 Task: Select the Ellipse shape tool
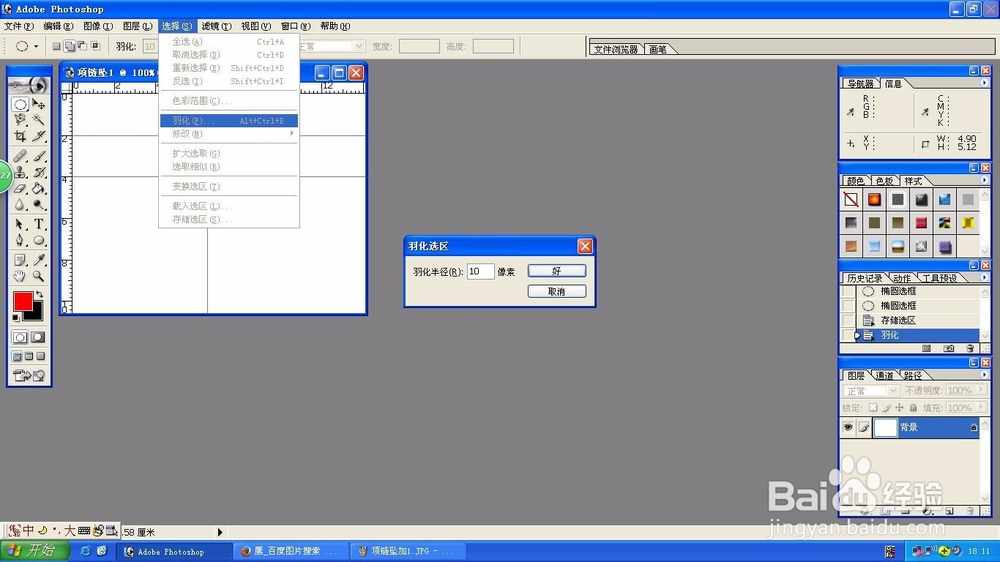pyautogui.click(x=39, y=240)
